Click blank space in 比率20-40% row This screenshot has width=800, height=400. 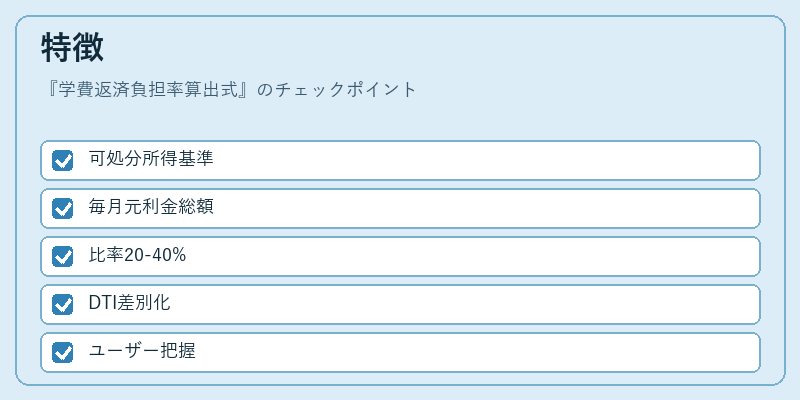tap(485, 256)
